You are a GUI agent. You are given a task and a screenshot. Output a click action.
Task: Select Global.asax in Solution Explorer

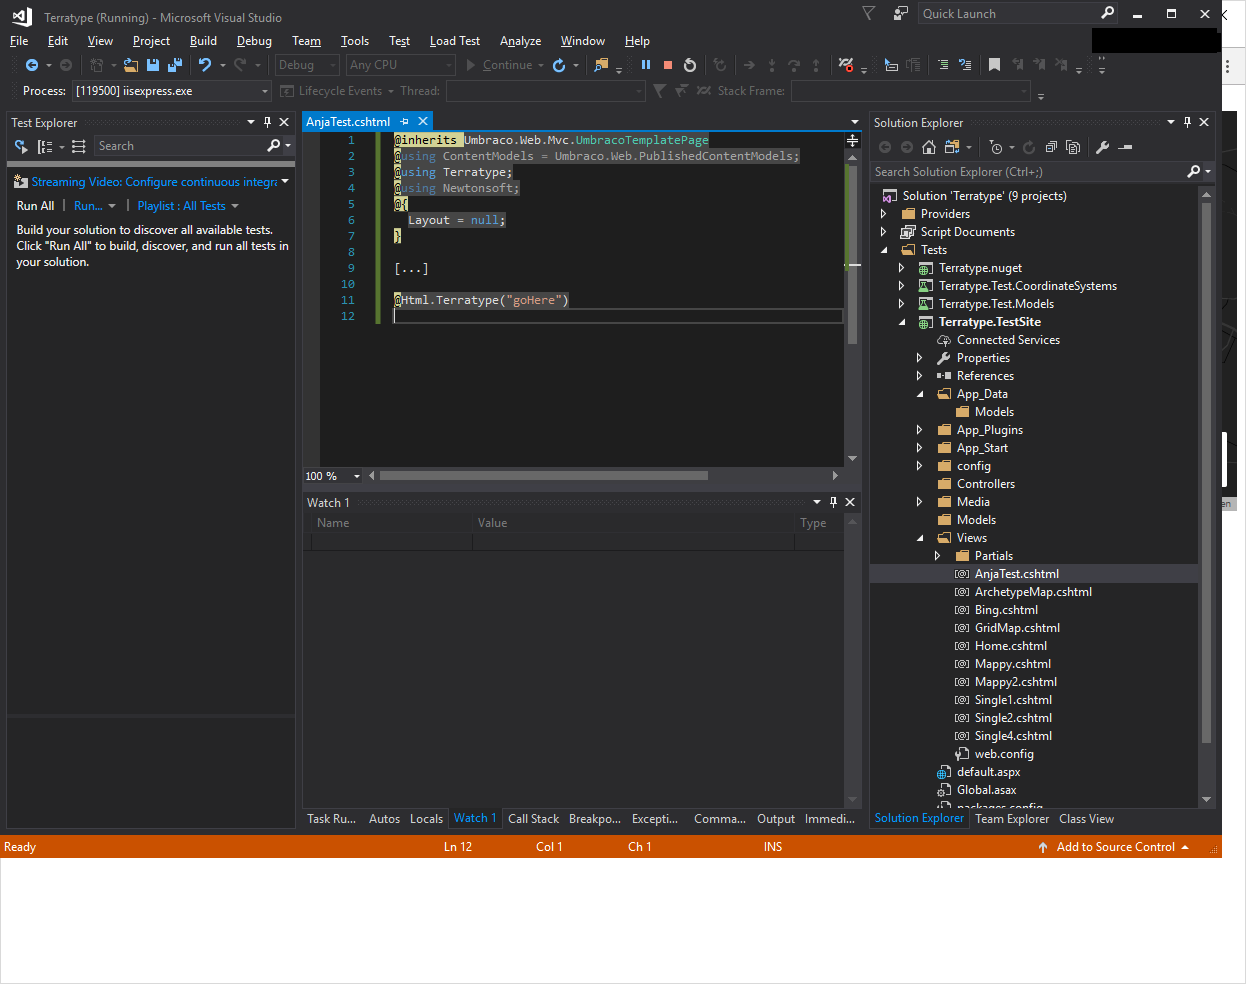[x=986, y=790]
